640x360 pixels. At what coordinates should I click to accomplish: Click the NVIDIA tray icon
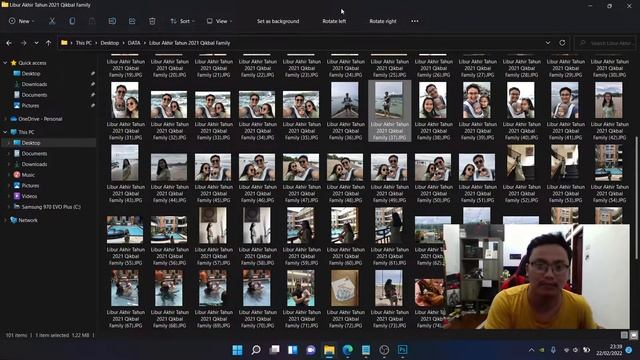[x=542, y=350]
